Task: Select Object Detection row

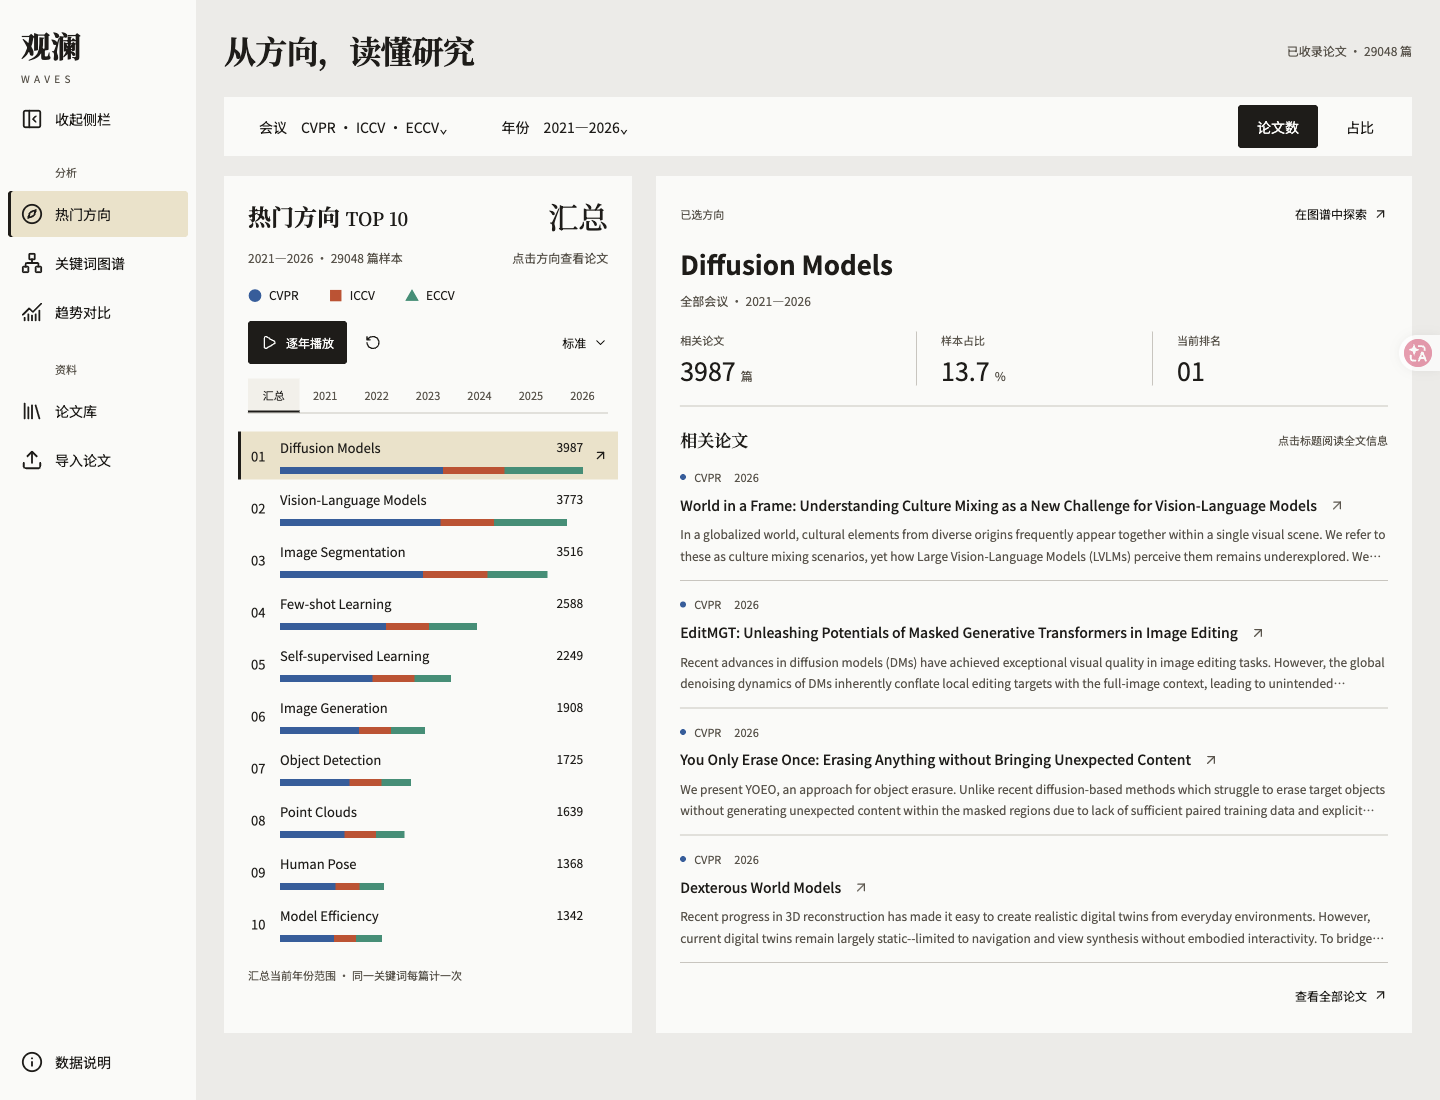Action: (428, 768)
